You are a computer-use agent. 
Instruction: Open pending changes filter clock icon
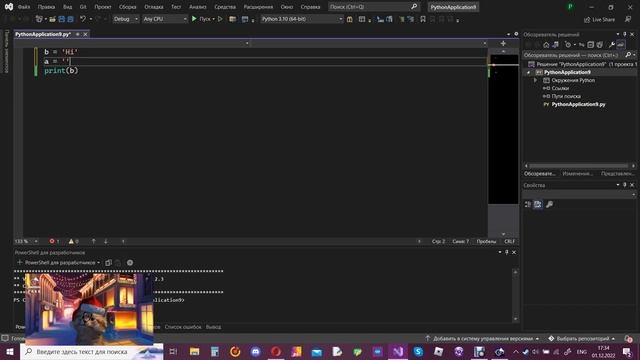(568, 44)
